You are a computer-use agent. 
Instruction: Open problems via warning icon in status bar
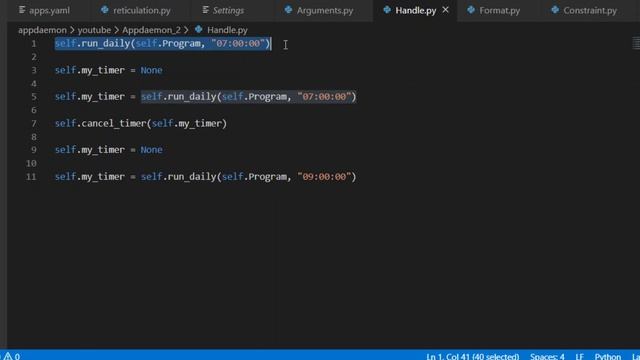point(11,356)
